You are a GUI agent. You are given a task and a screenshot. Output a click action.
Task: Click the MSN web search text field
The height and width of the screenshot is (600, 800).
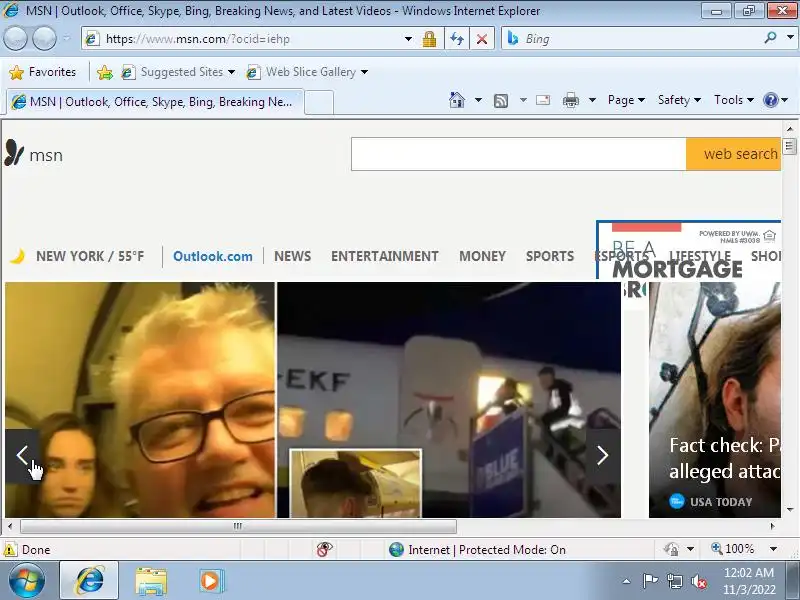pyautogui.click(x=518, y=154)
